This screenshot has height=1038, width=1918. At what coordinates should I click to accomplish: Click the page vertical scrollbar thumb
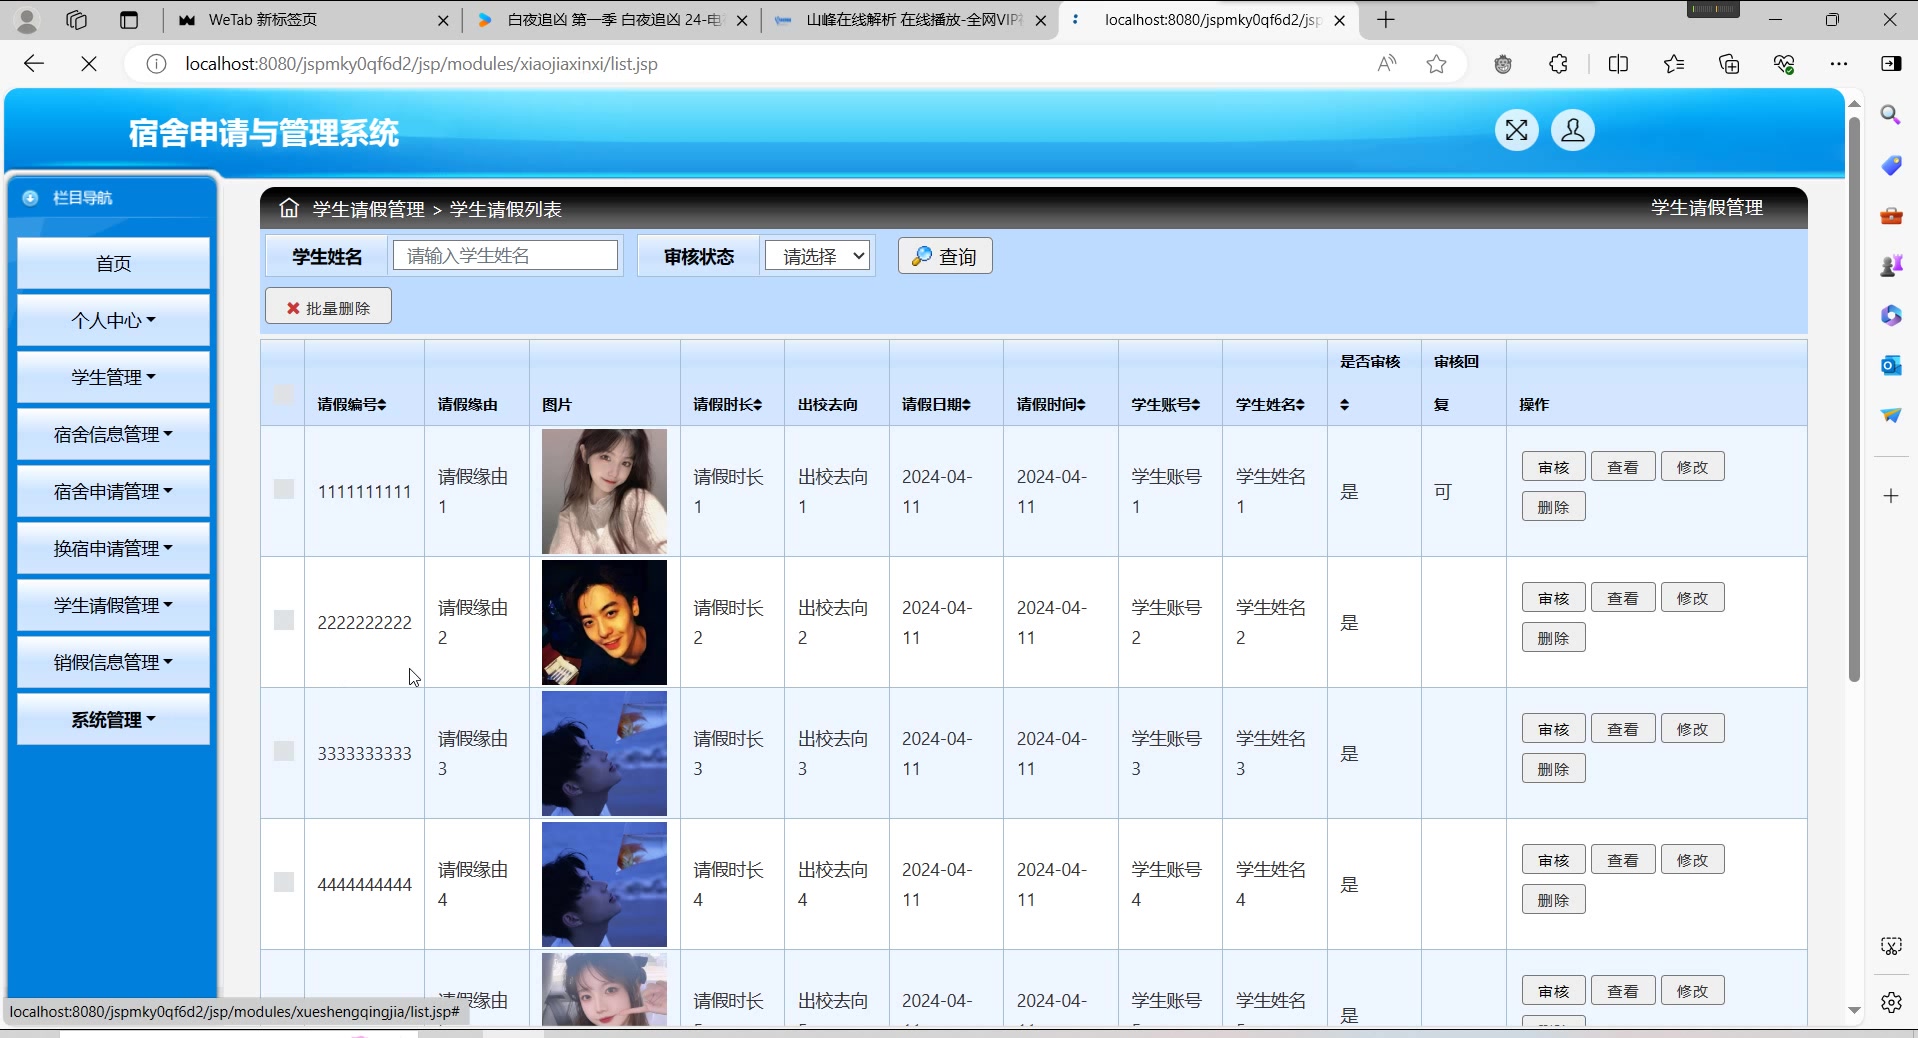(x=1853, y=400)
